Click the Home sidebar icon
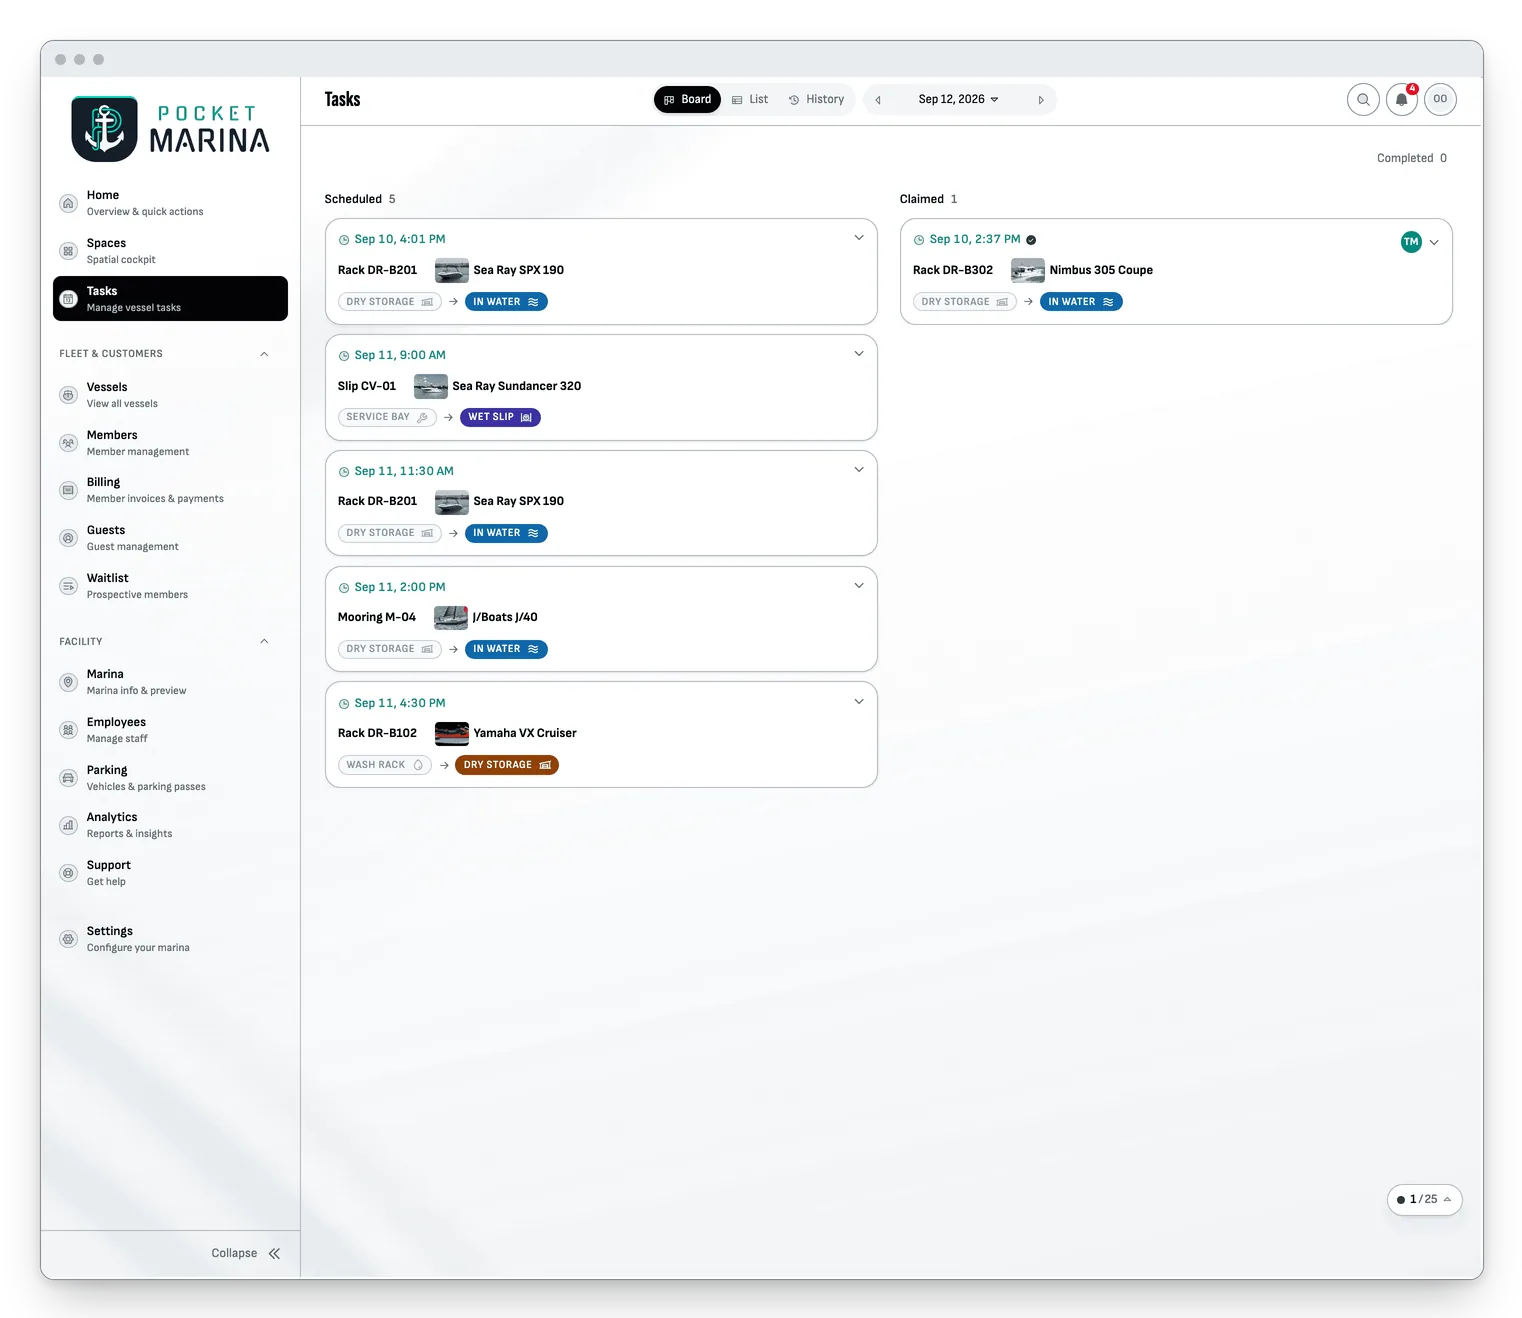Viewport: 1522px width, 1318px height. click(x=68, y=203)
